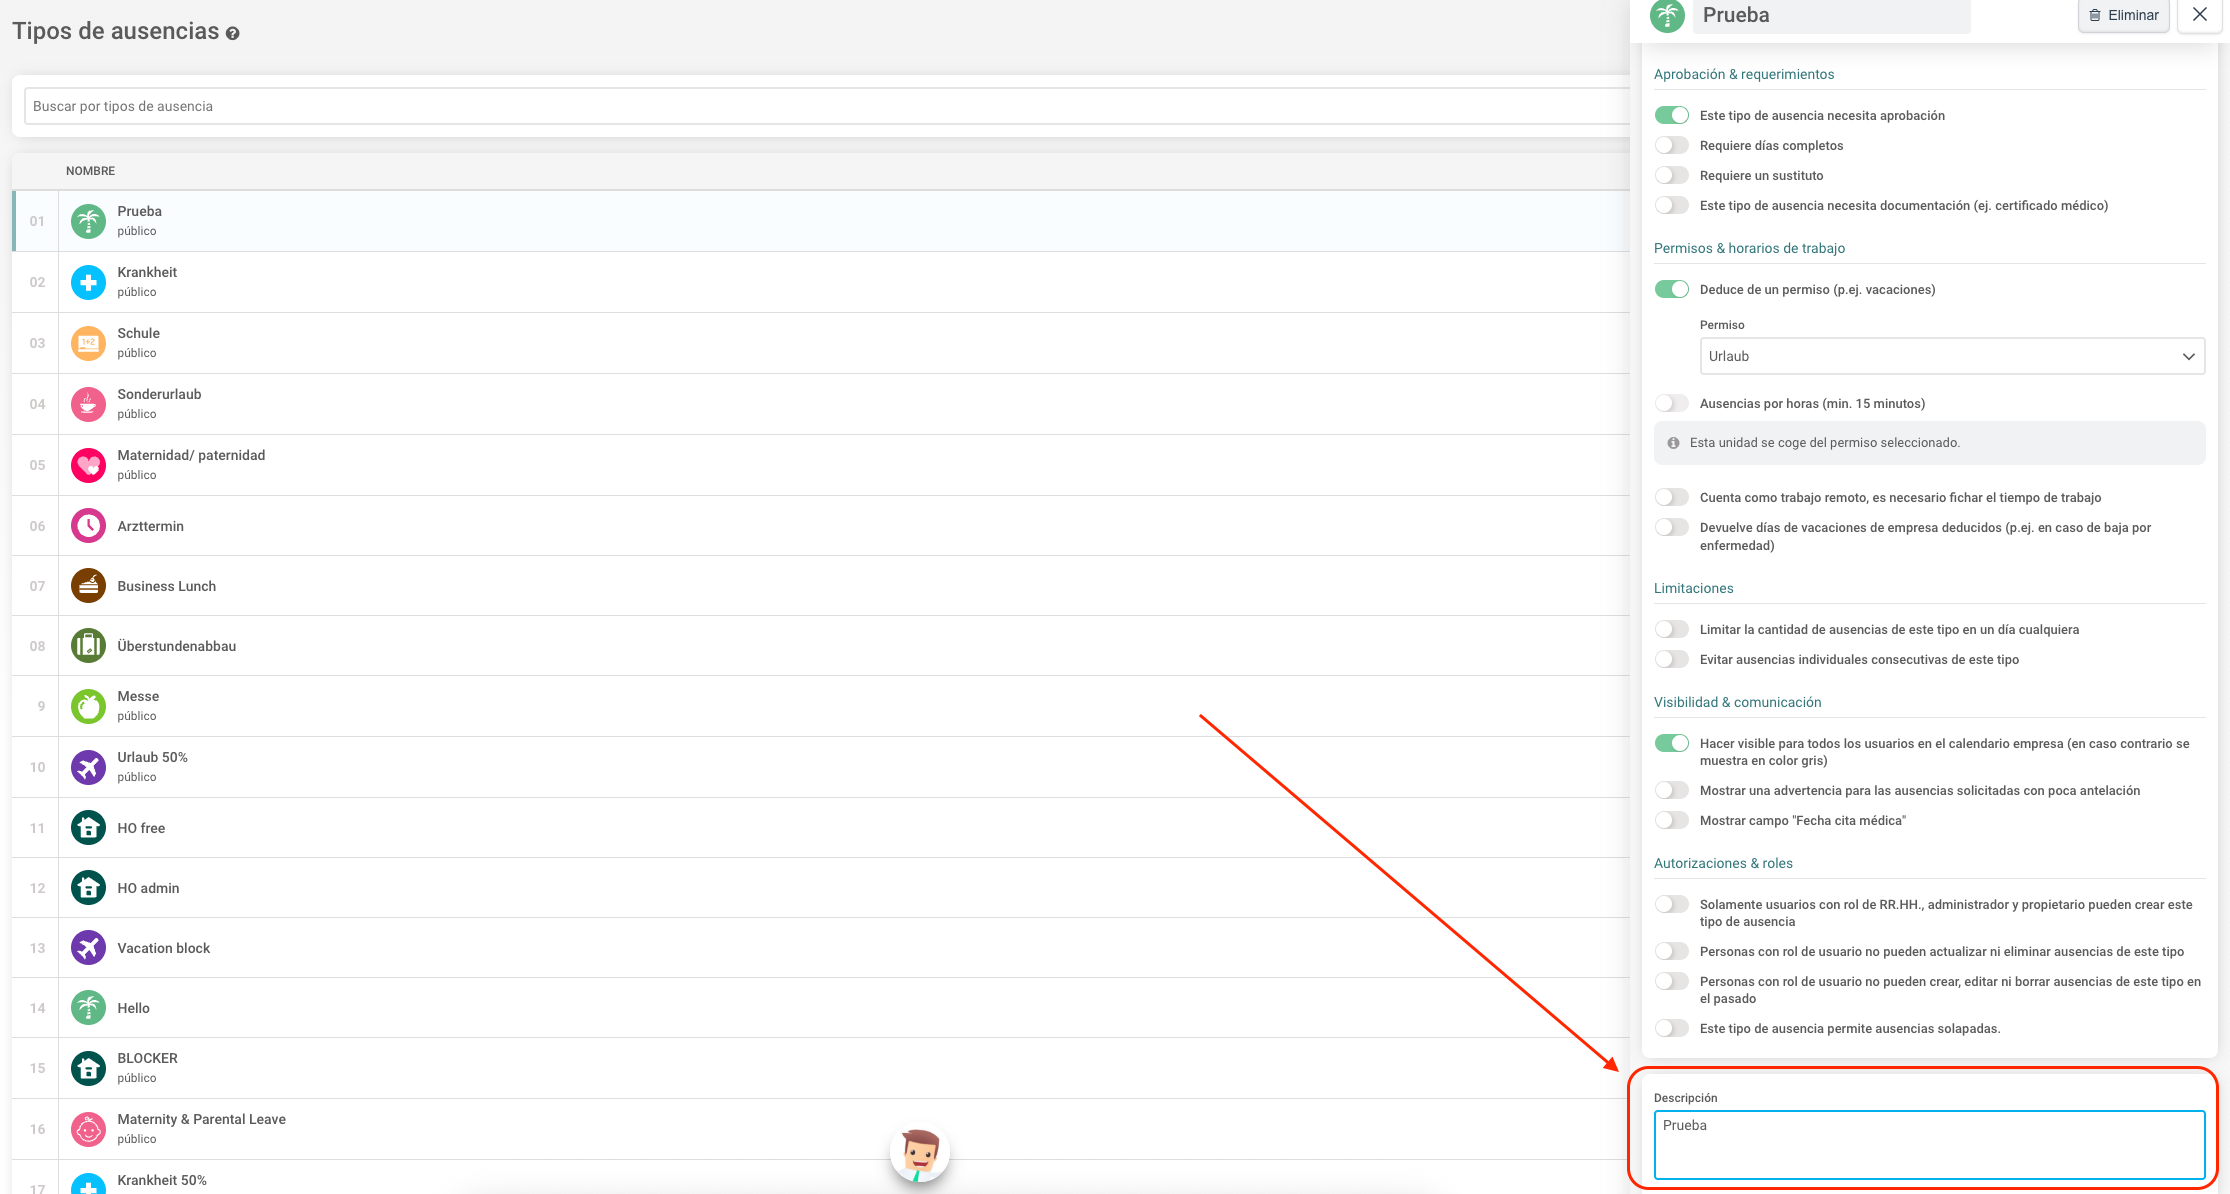Toggle 'Deduce de un permiso' switch
This screenshot has height=1194, width=2230.
[x=1672, y=290]
